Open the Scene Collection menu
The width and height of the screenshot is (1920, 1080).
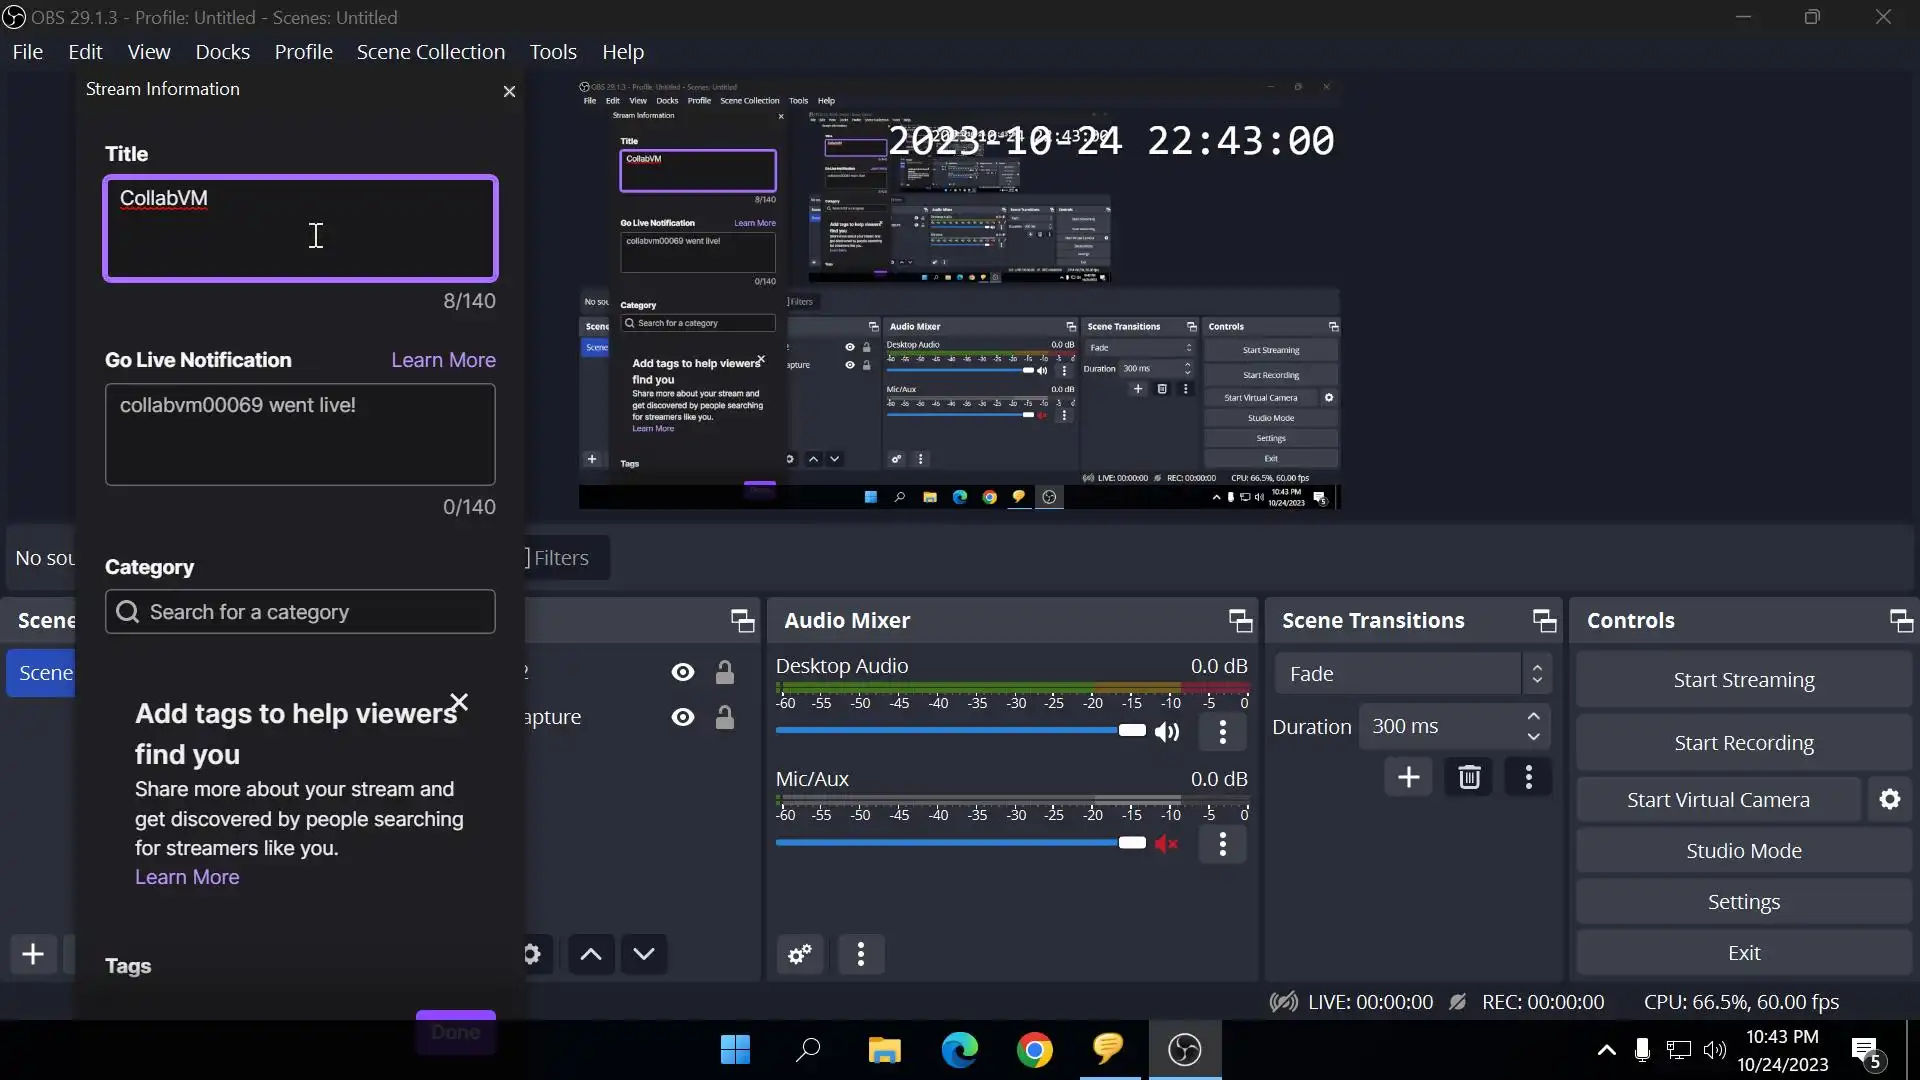430,52
